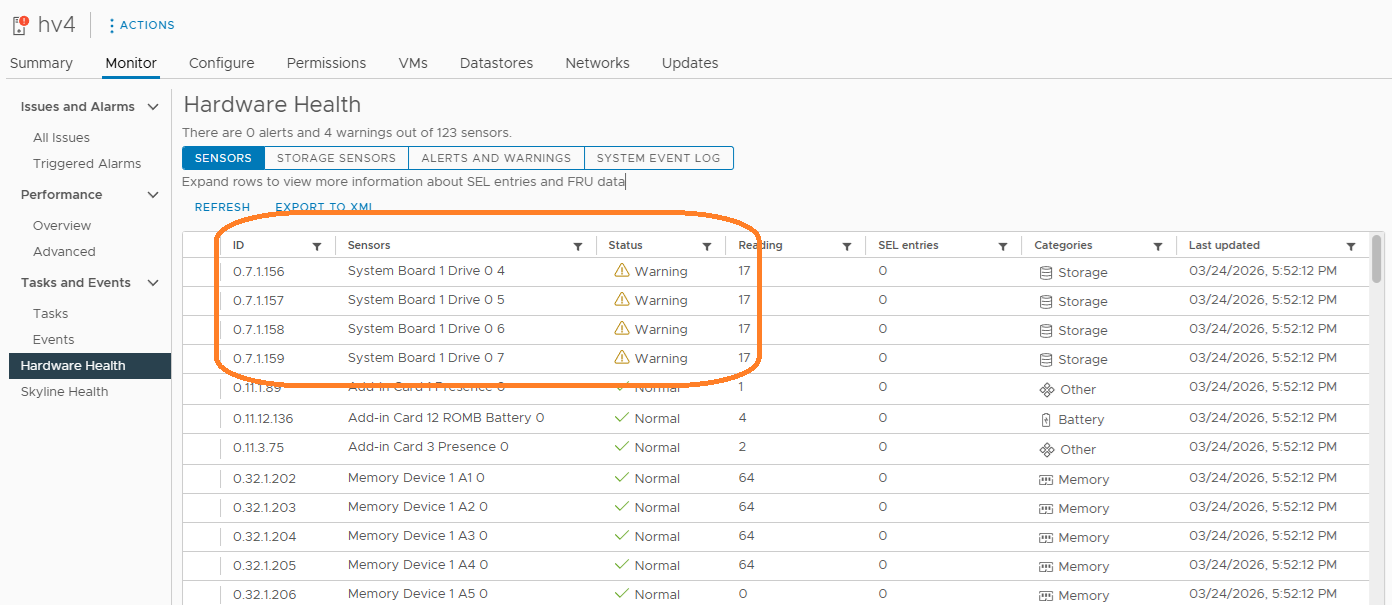Open the Sensors column filter icon
Viewport: 1392px width, 605px height.
click(577, 246)
